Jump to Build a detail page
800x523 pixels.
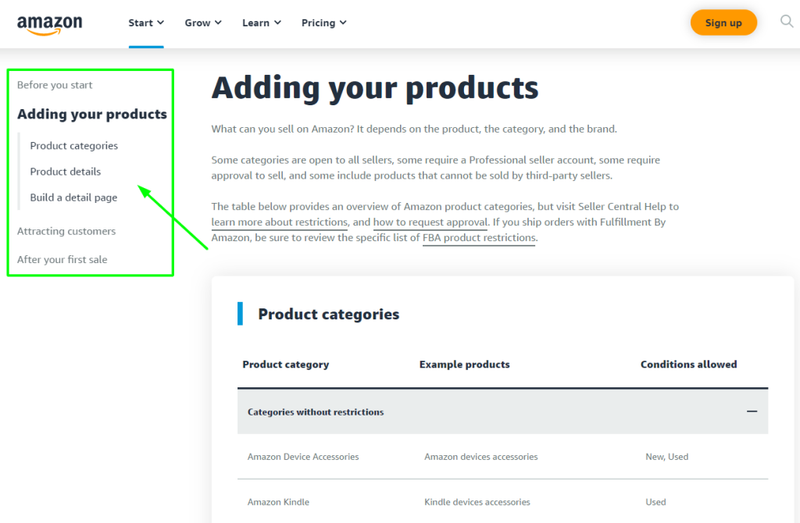(x=73, y=197)
